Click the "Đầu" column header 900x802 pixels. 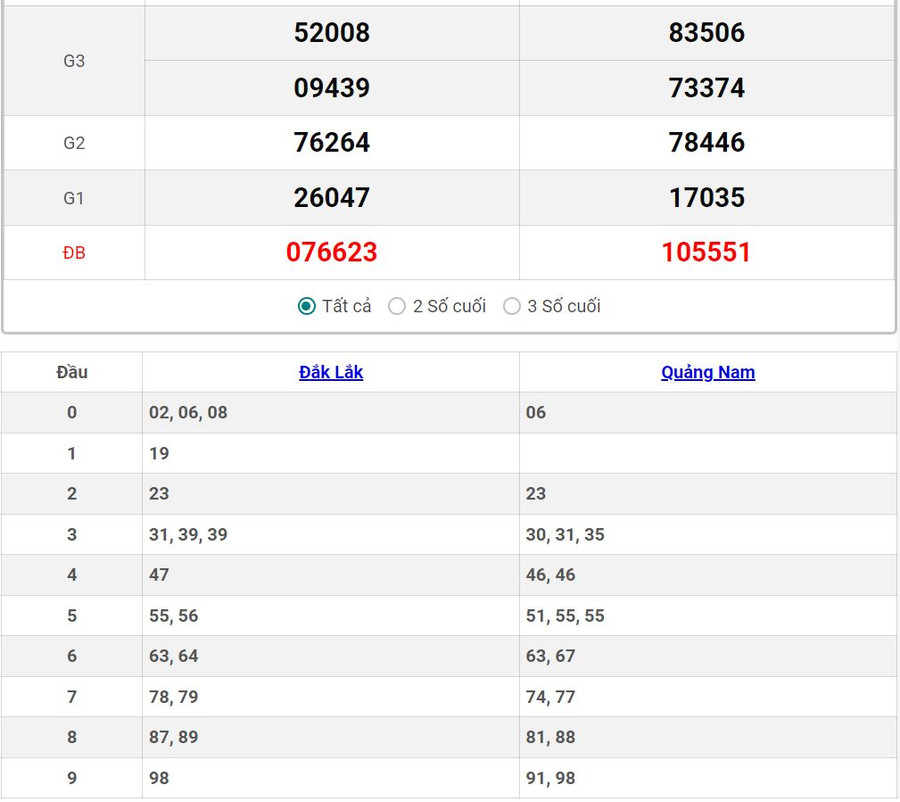(x=72, y=372)
